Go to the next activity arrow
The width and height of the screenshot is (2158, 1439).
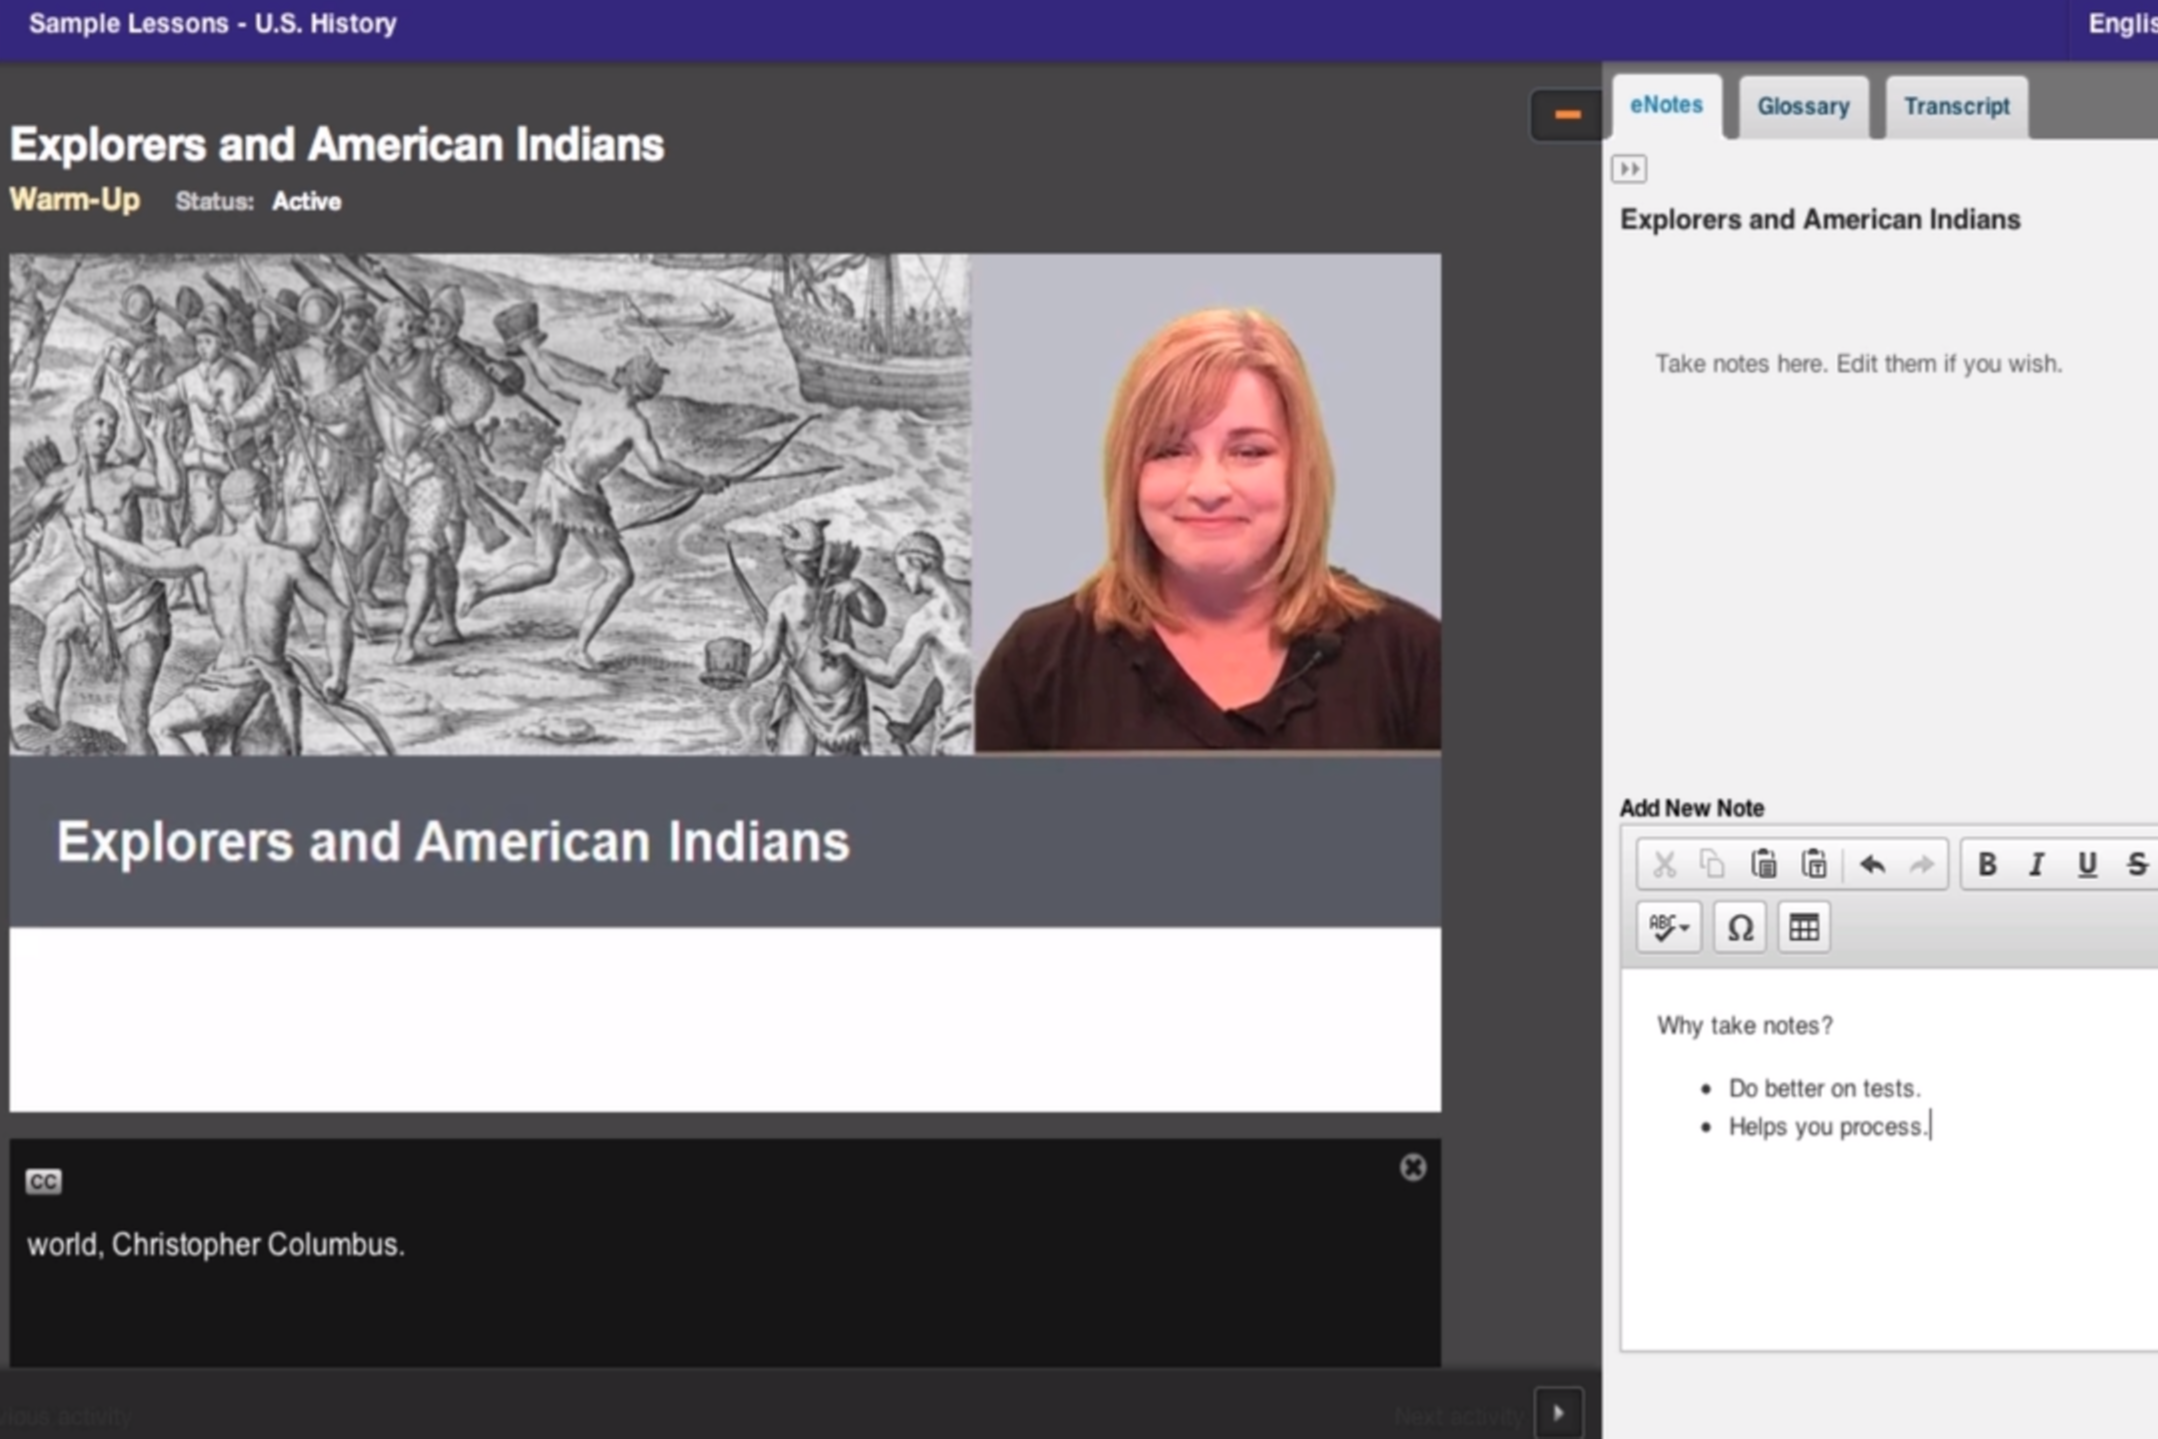pyautogui.click(x=1558, y=1413)
